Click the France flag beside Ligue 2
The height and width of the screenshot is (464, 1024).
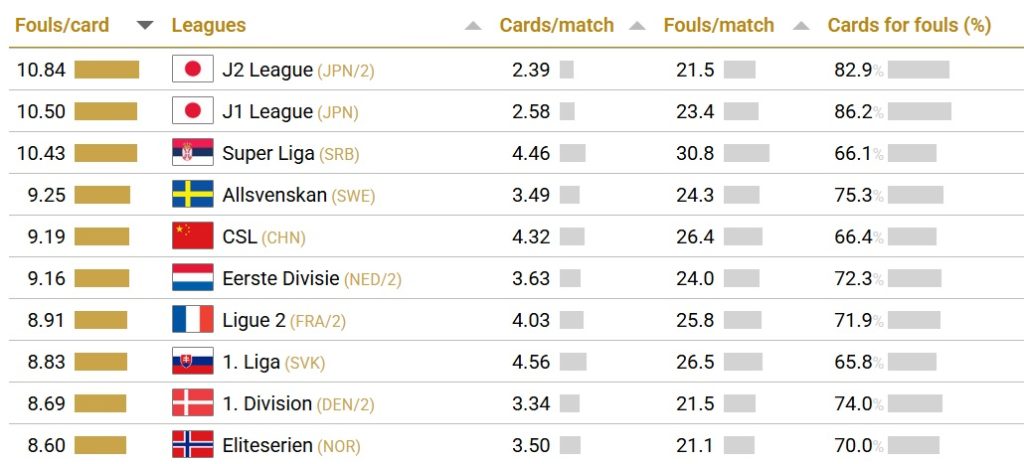(193, 320)
